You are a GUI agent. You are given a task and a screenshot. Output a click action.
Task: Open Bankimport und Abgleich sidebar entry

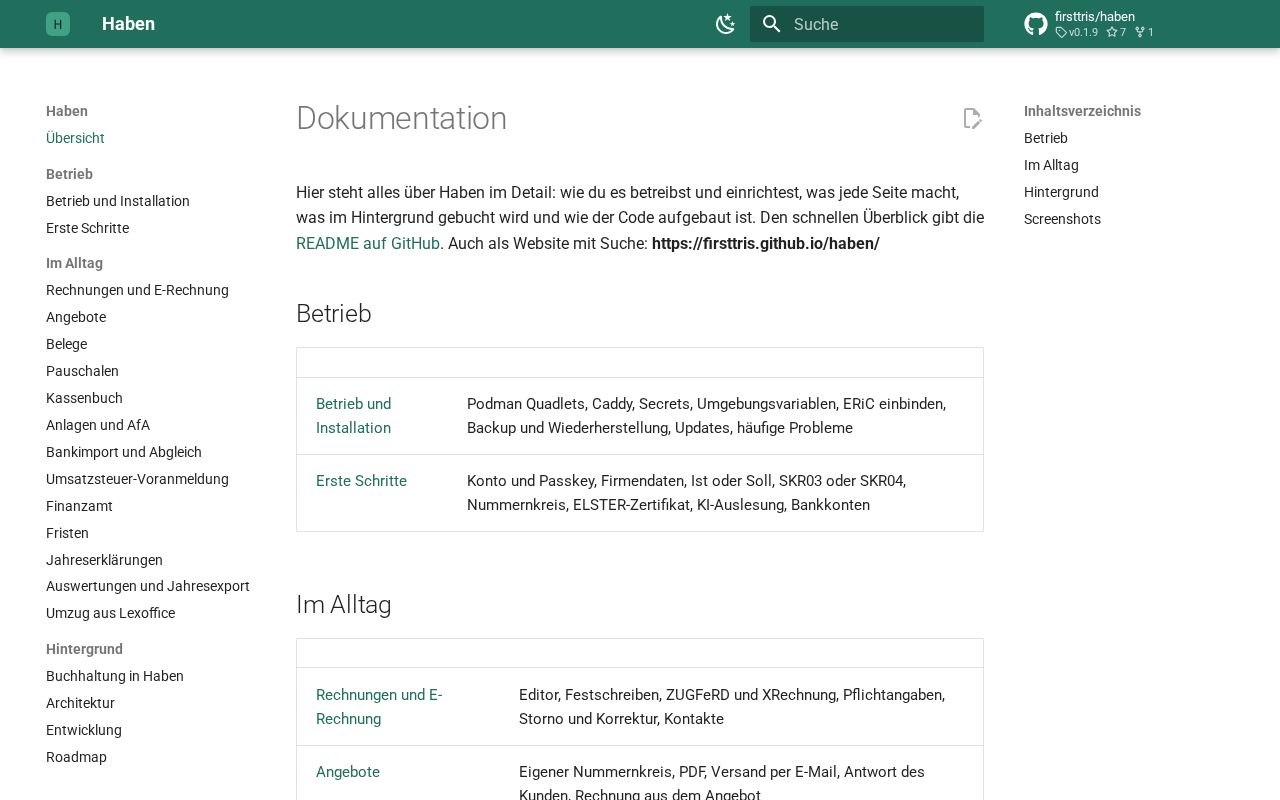pos(124,452)
